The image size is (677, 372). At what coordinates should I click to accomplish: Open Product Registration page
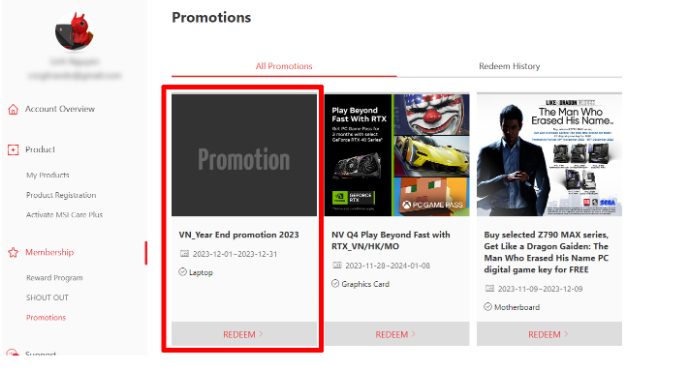point(61,195)
